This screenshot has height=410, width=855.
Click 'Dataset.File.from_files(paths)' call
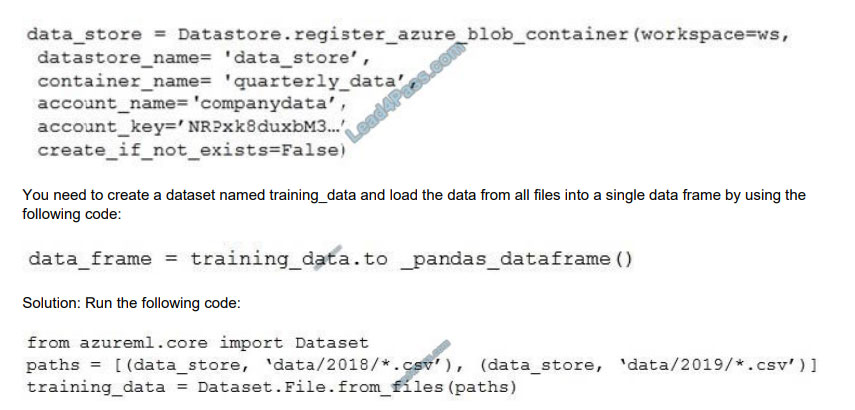(x=357, y=388)
